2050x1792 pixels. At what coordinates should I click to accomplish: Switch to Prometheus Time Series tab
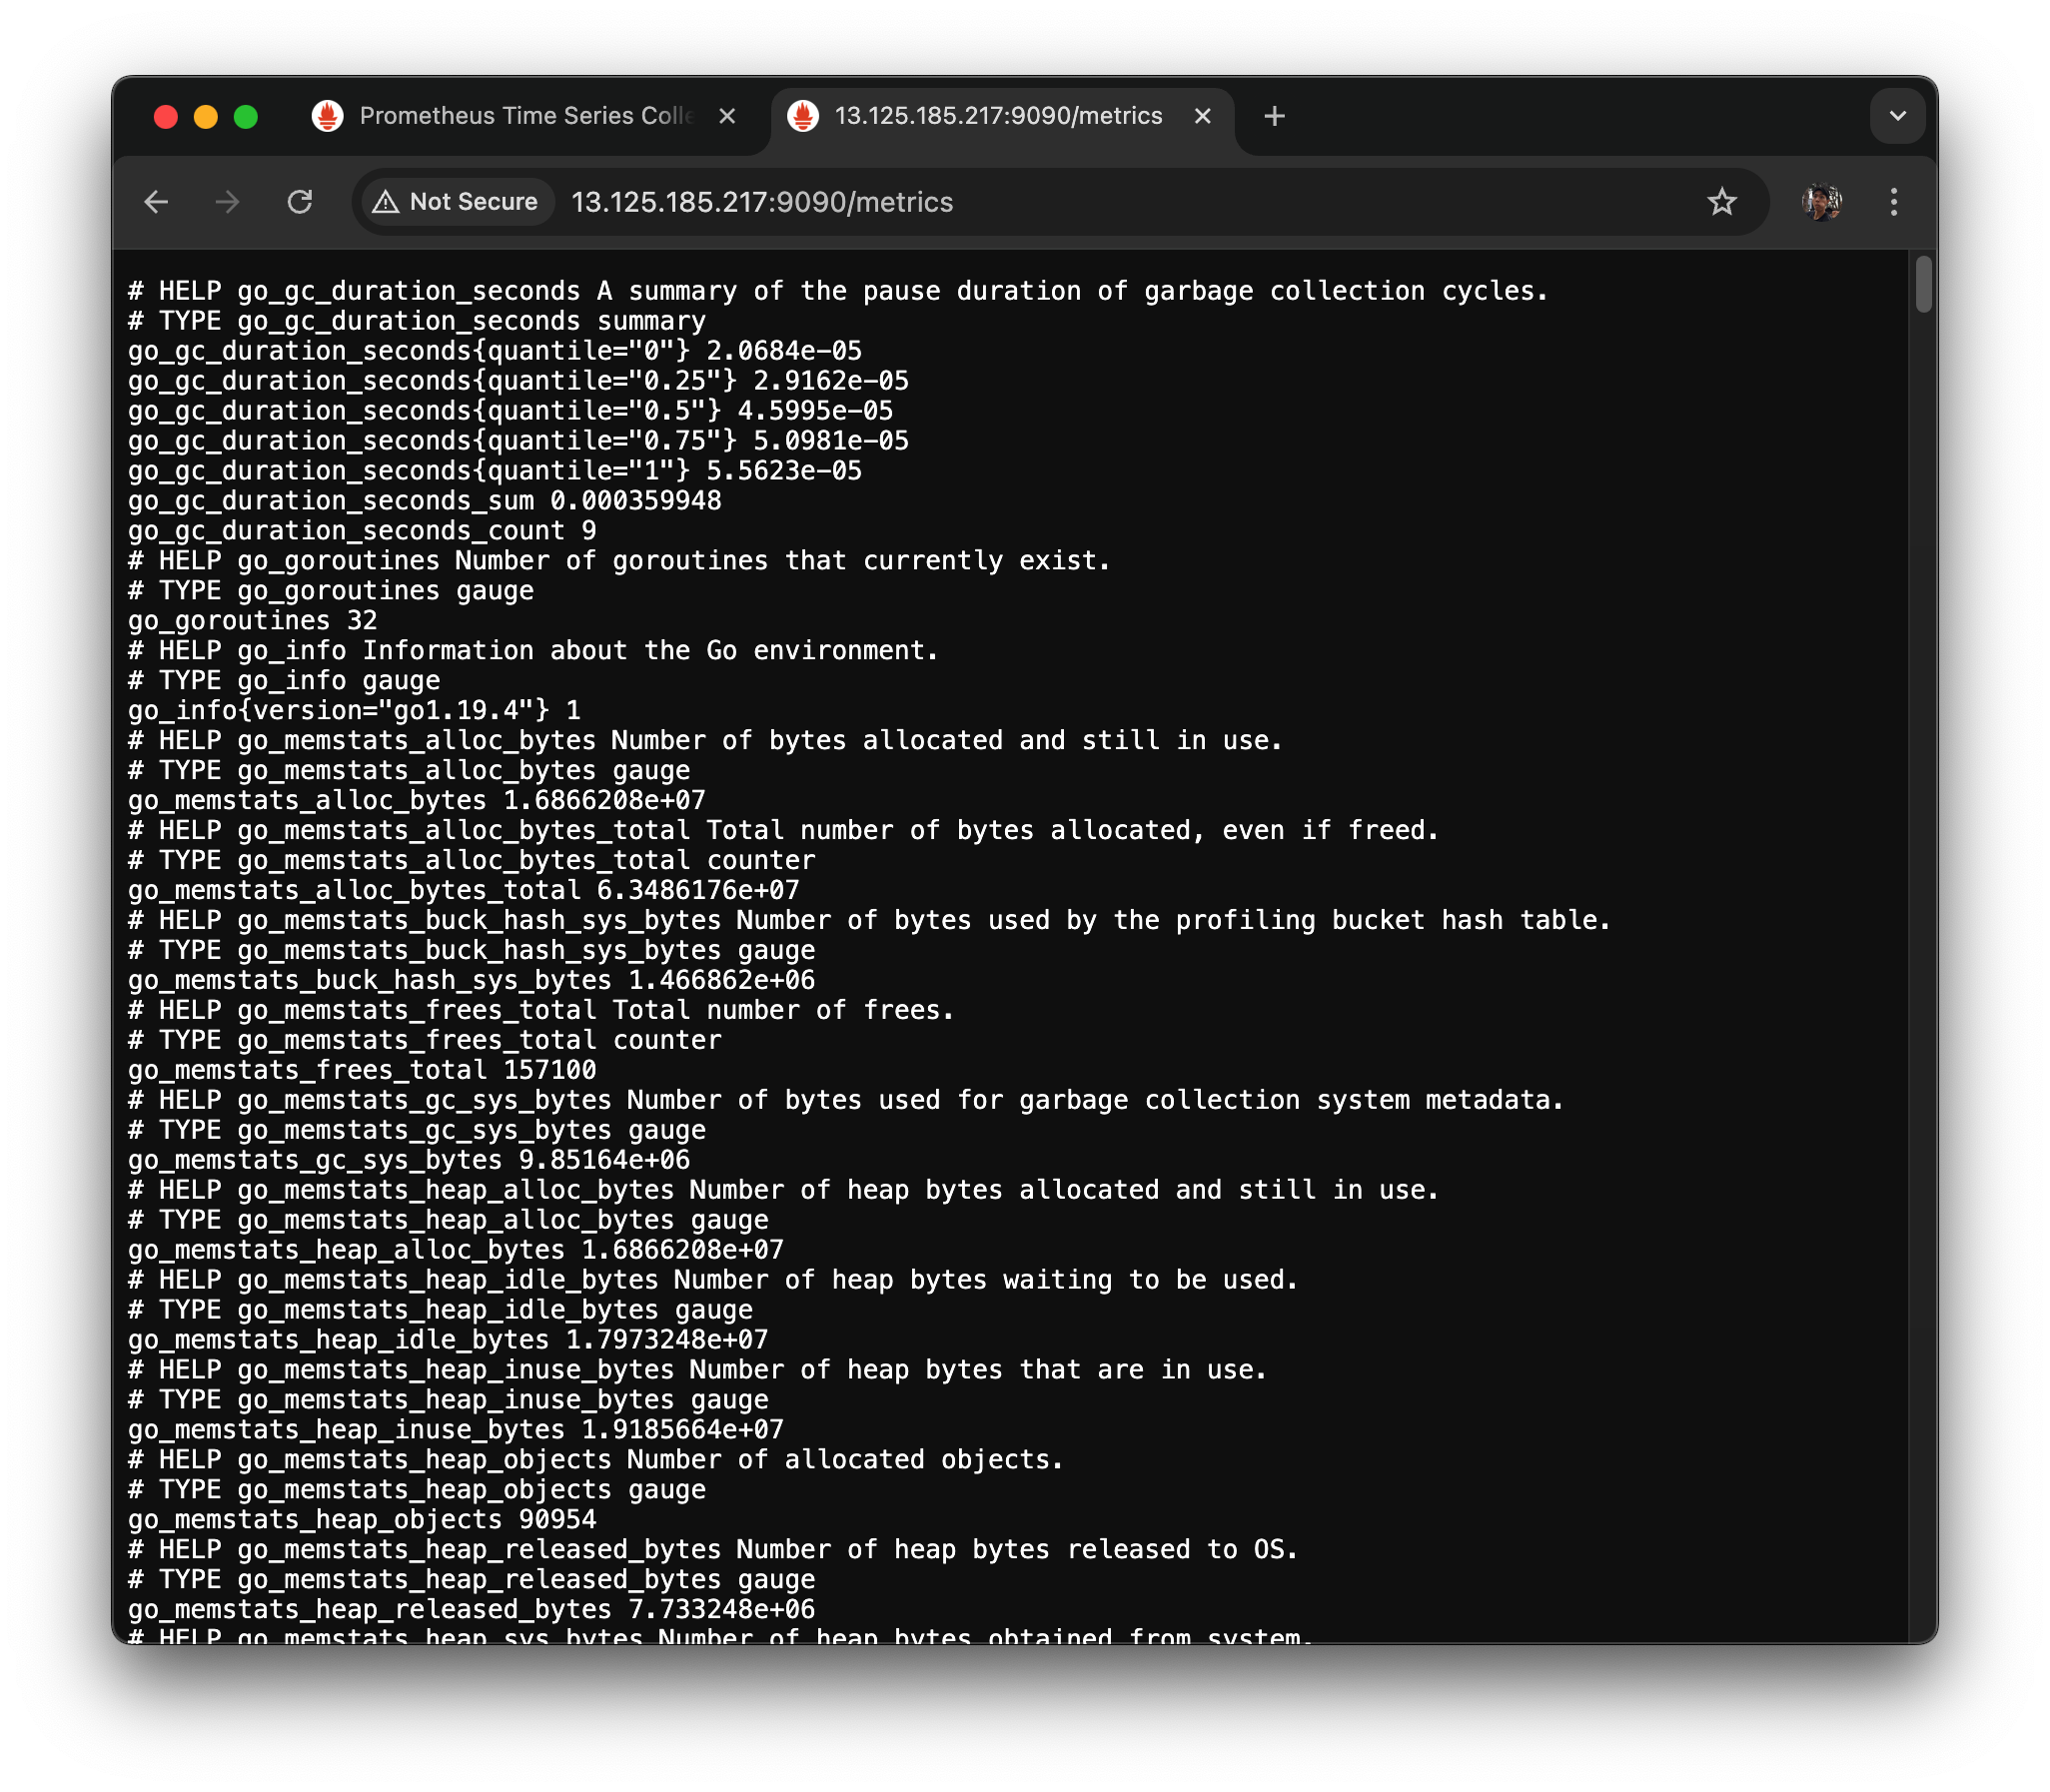(x=524, y=116)
